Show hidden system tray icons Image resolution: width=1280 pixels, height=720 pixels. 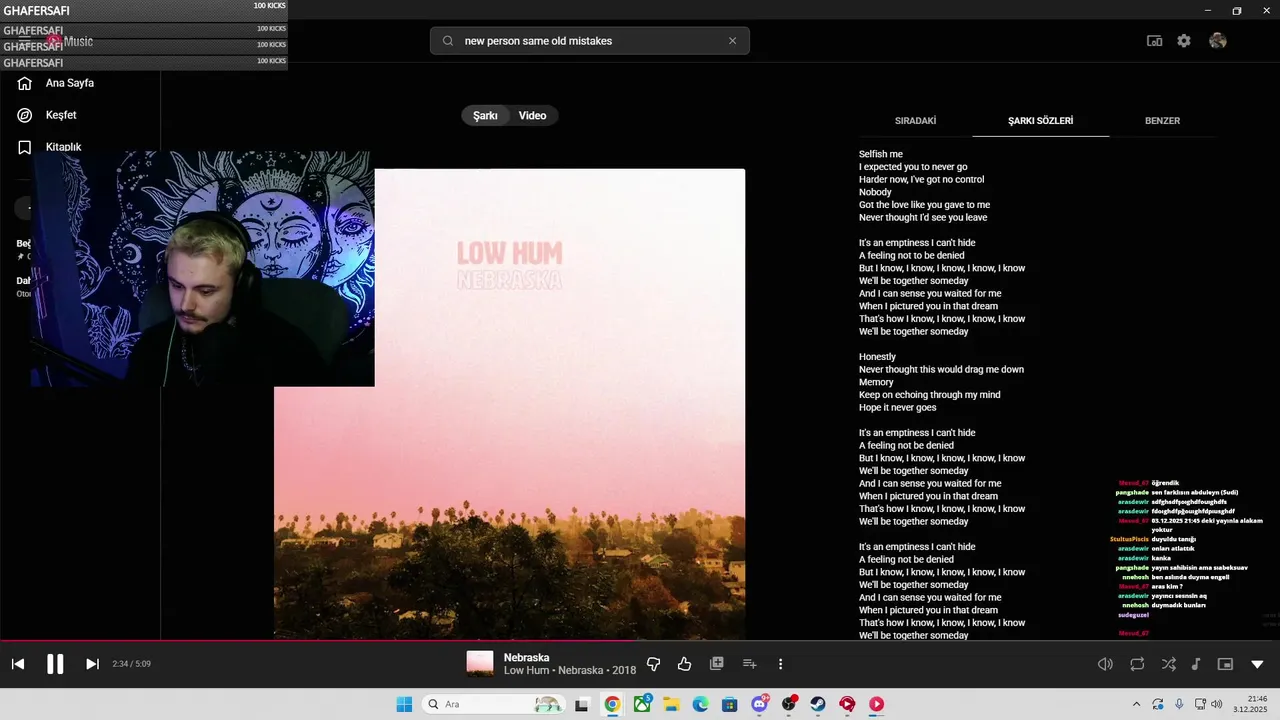pos(1135,704)
